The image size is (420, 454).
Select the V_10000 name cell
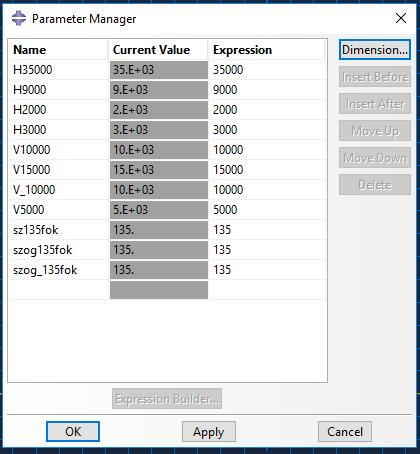(59, 190)
